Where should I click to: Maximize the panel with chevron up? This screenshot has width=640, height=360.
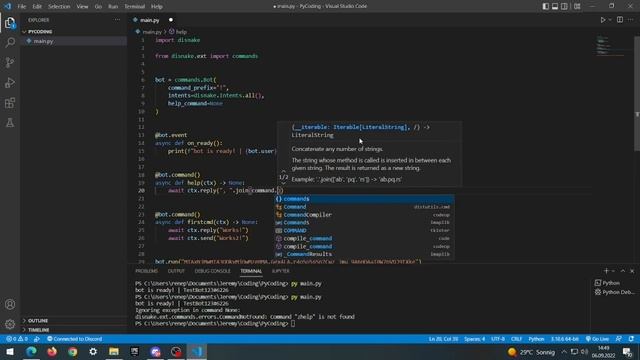(x=623, y=271)
